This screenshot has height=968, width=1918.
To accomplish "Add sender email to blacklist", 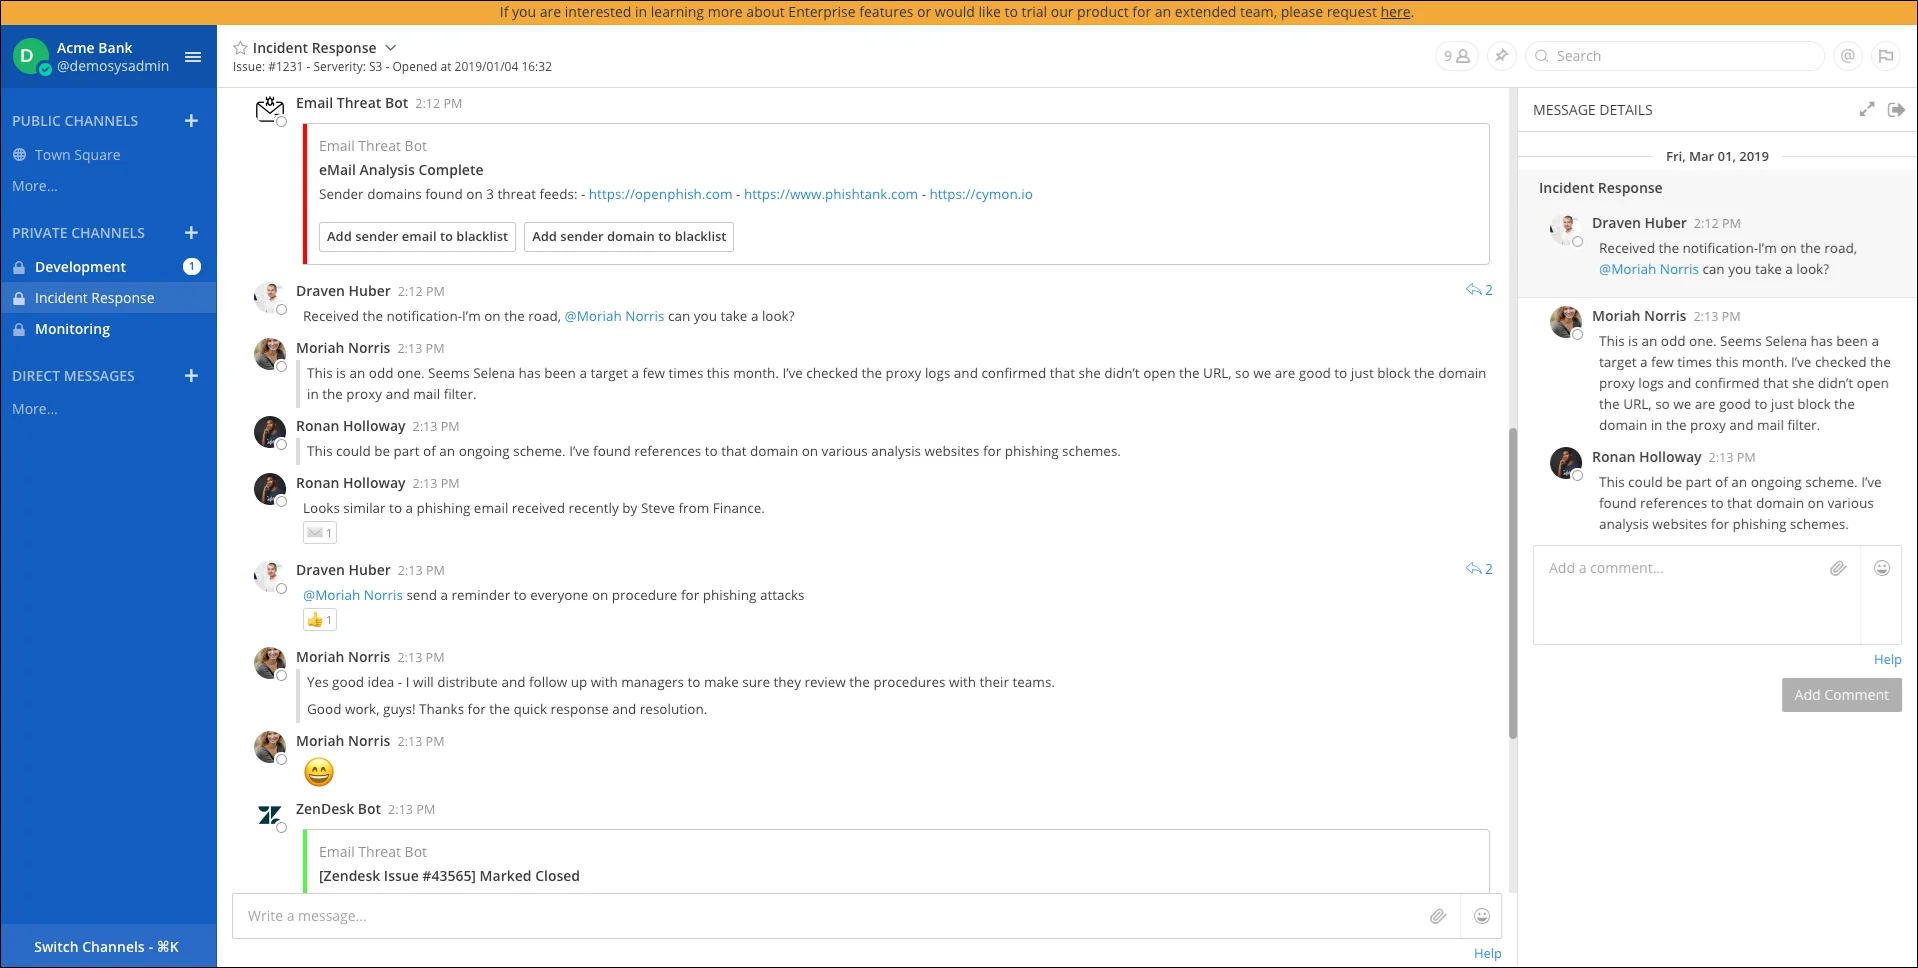I will (417, 237).
